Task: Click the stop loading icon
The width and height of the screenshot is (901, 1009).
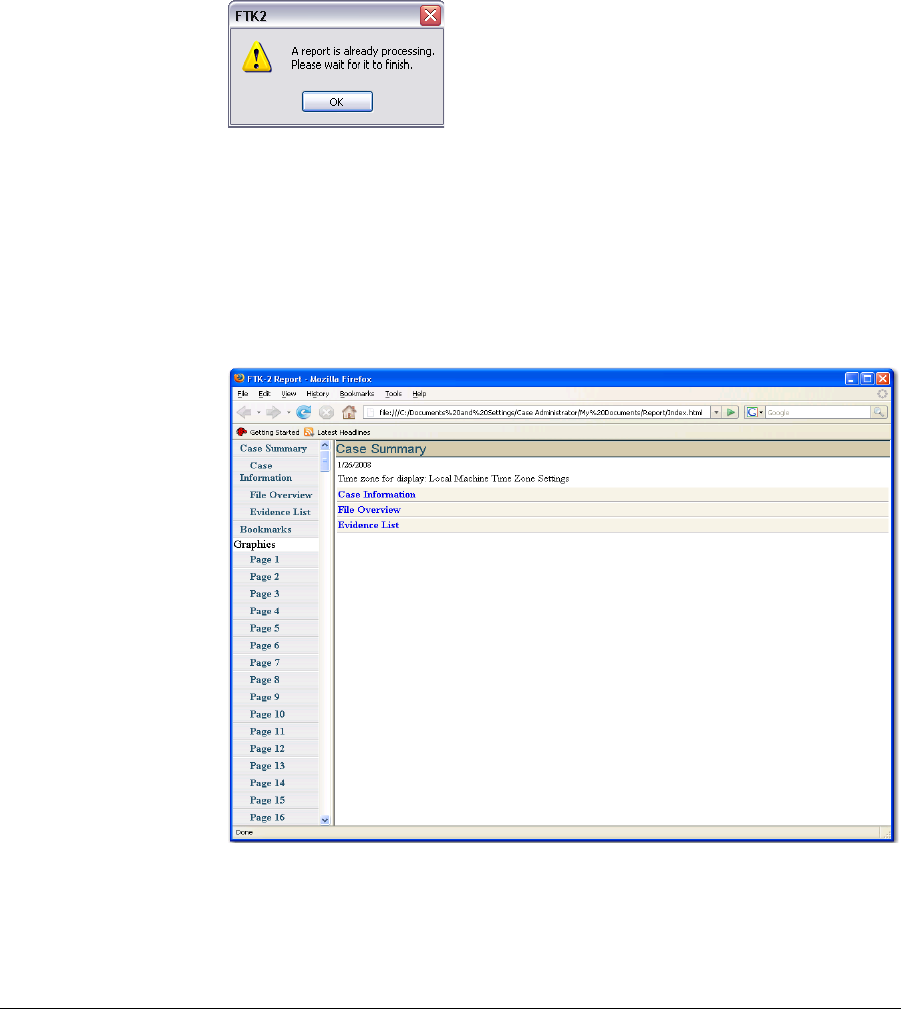Action: point(326,412)
